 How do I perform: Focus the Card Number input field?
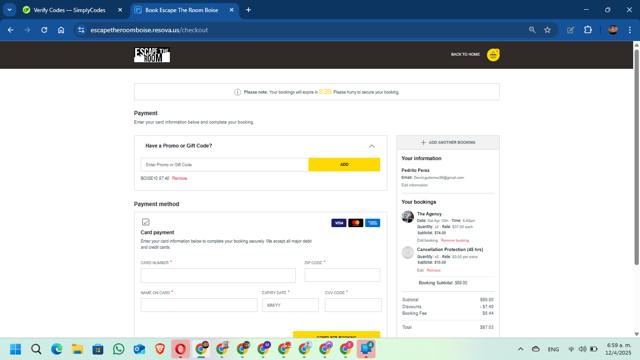pyautogui.click(x=218, y=275)
